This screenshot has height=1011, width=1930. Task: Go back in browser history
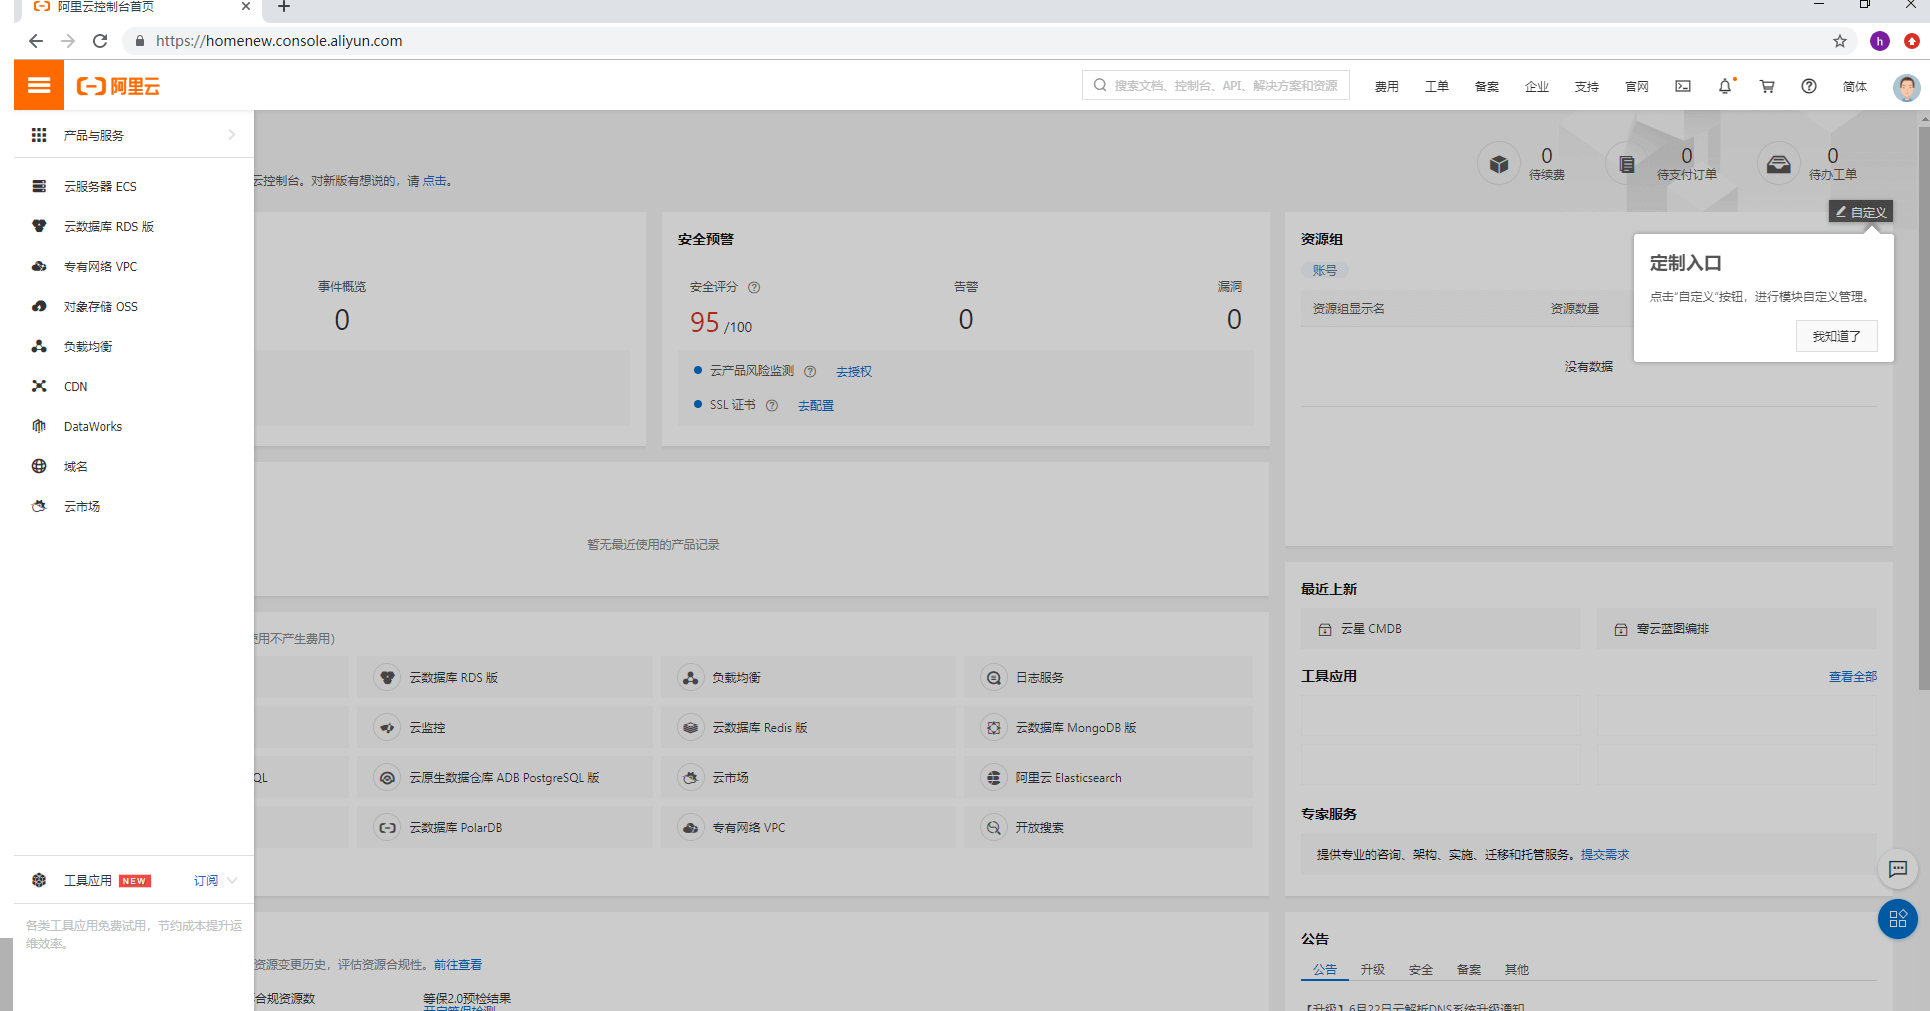(x=36, y=41)
